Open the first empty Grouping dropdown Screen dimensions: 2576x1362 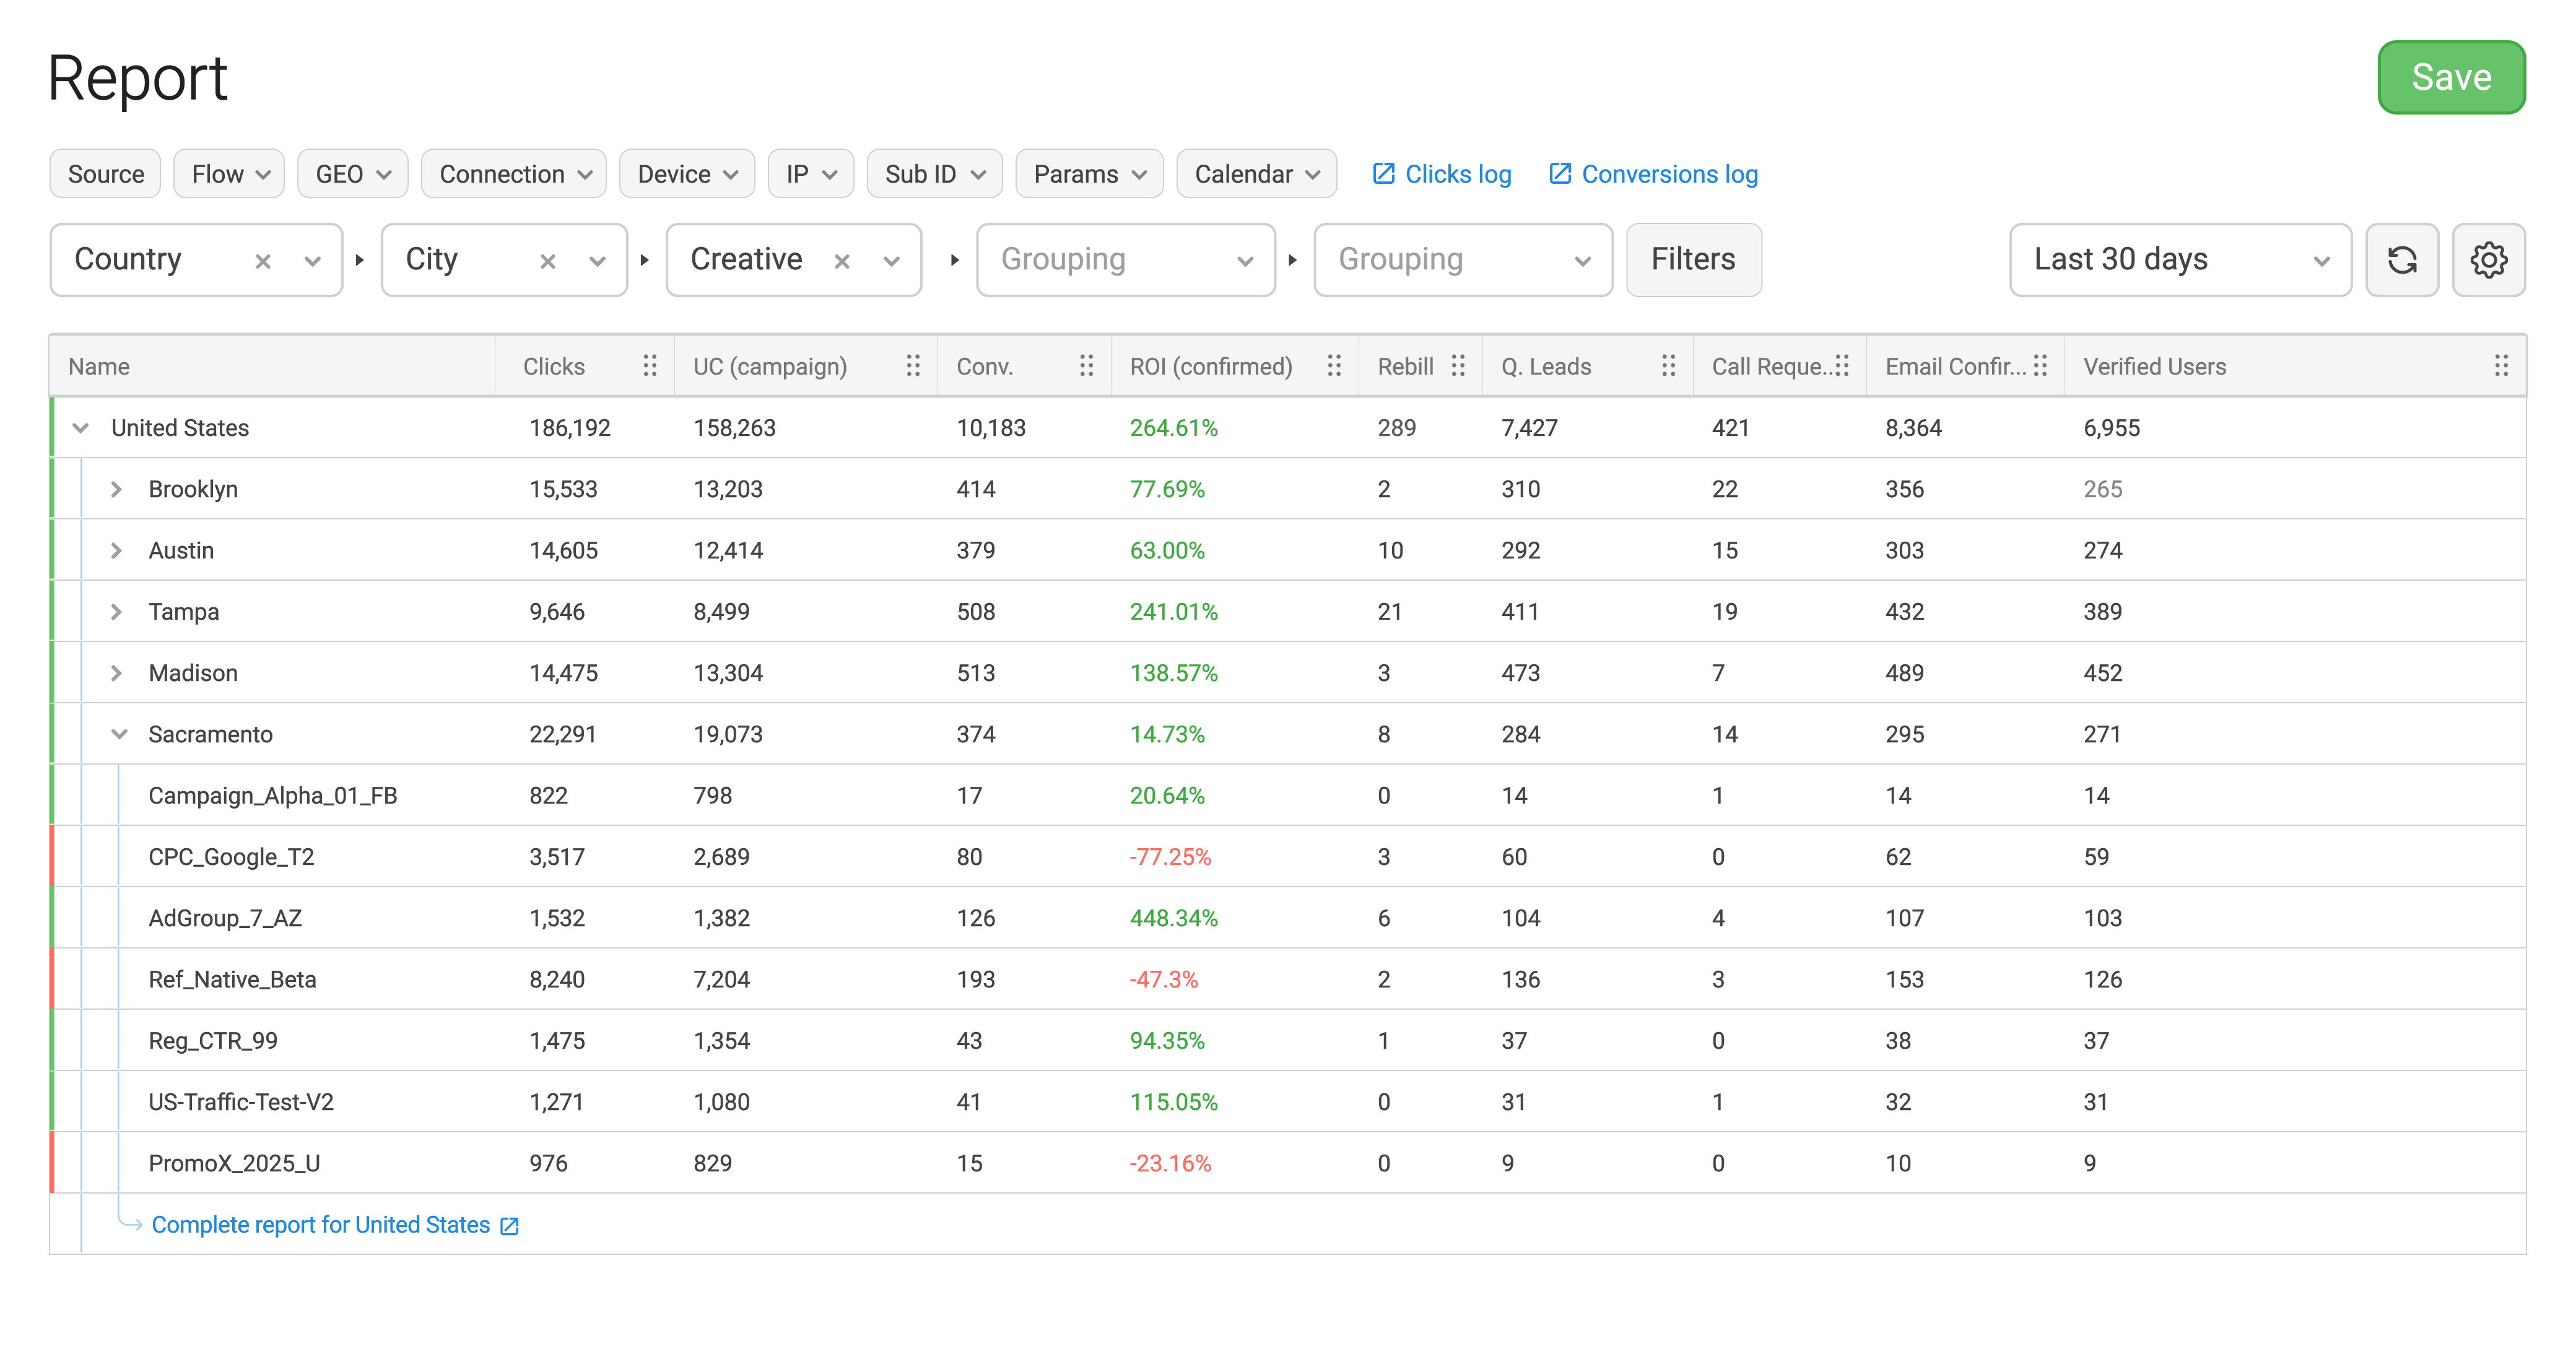pyautogui.click(x=1126, y=260)
